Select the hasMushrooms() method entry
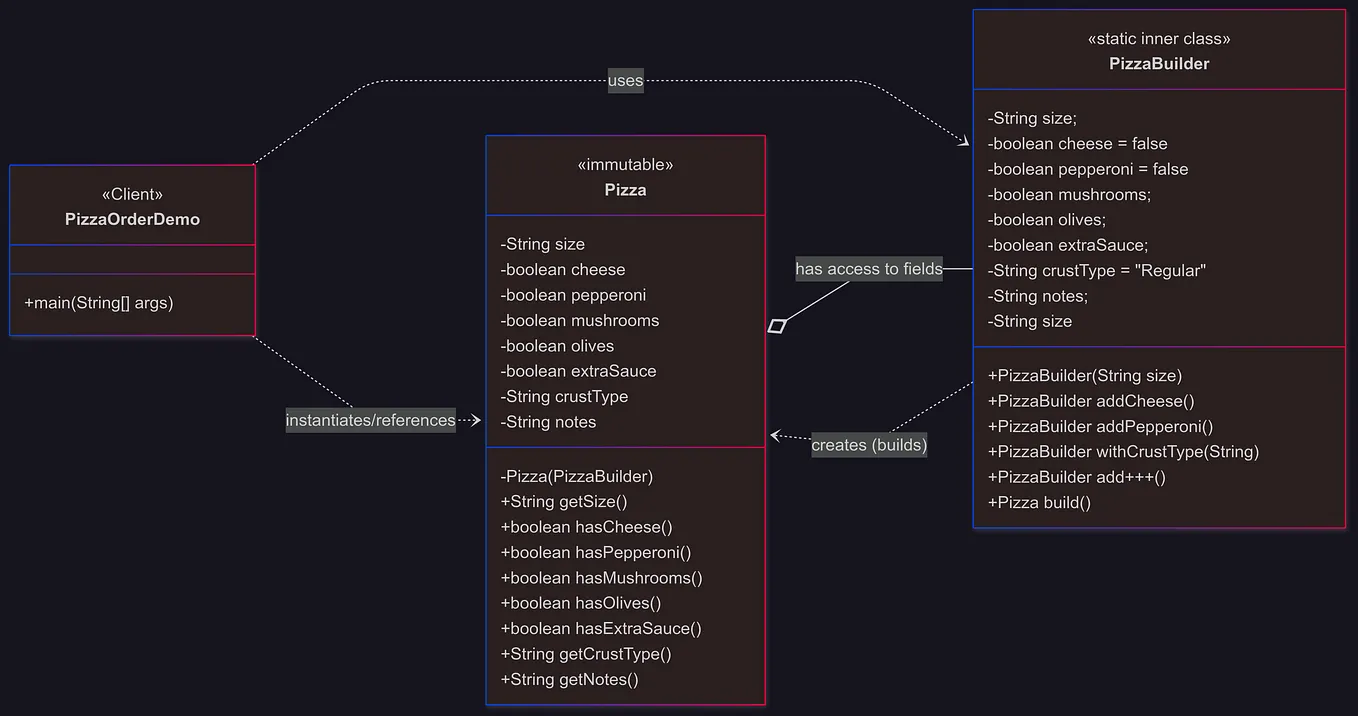This screenshot has width=1358, height=716. tap(601, 577)
